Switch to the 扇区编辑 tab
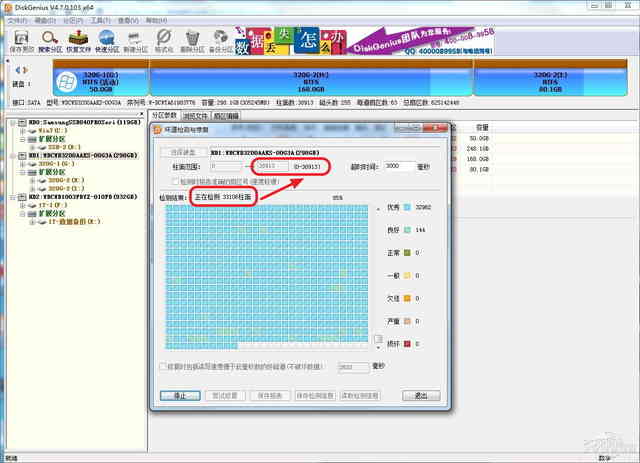Image resolution: width=640 pixels, height=463 pixels. 226,116
